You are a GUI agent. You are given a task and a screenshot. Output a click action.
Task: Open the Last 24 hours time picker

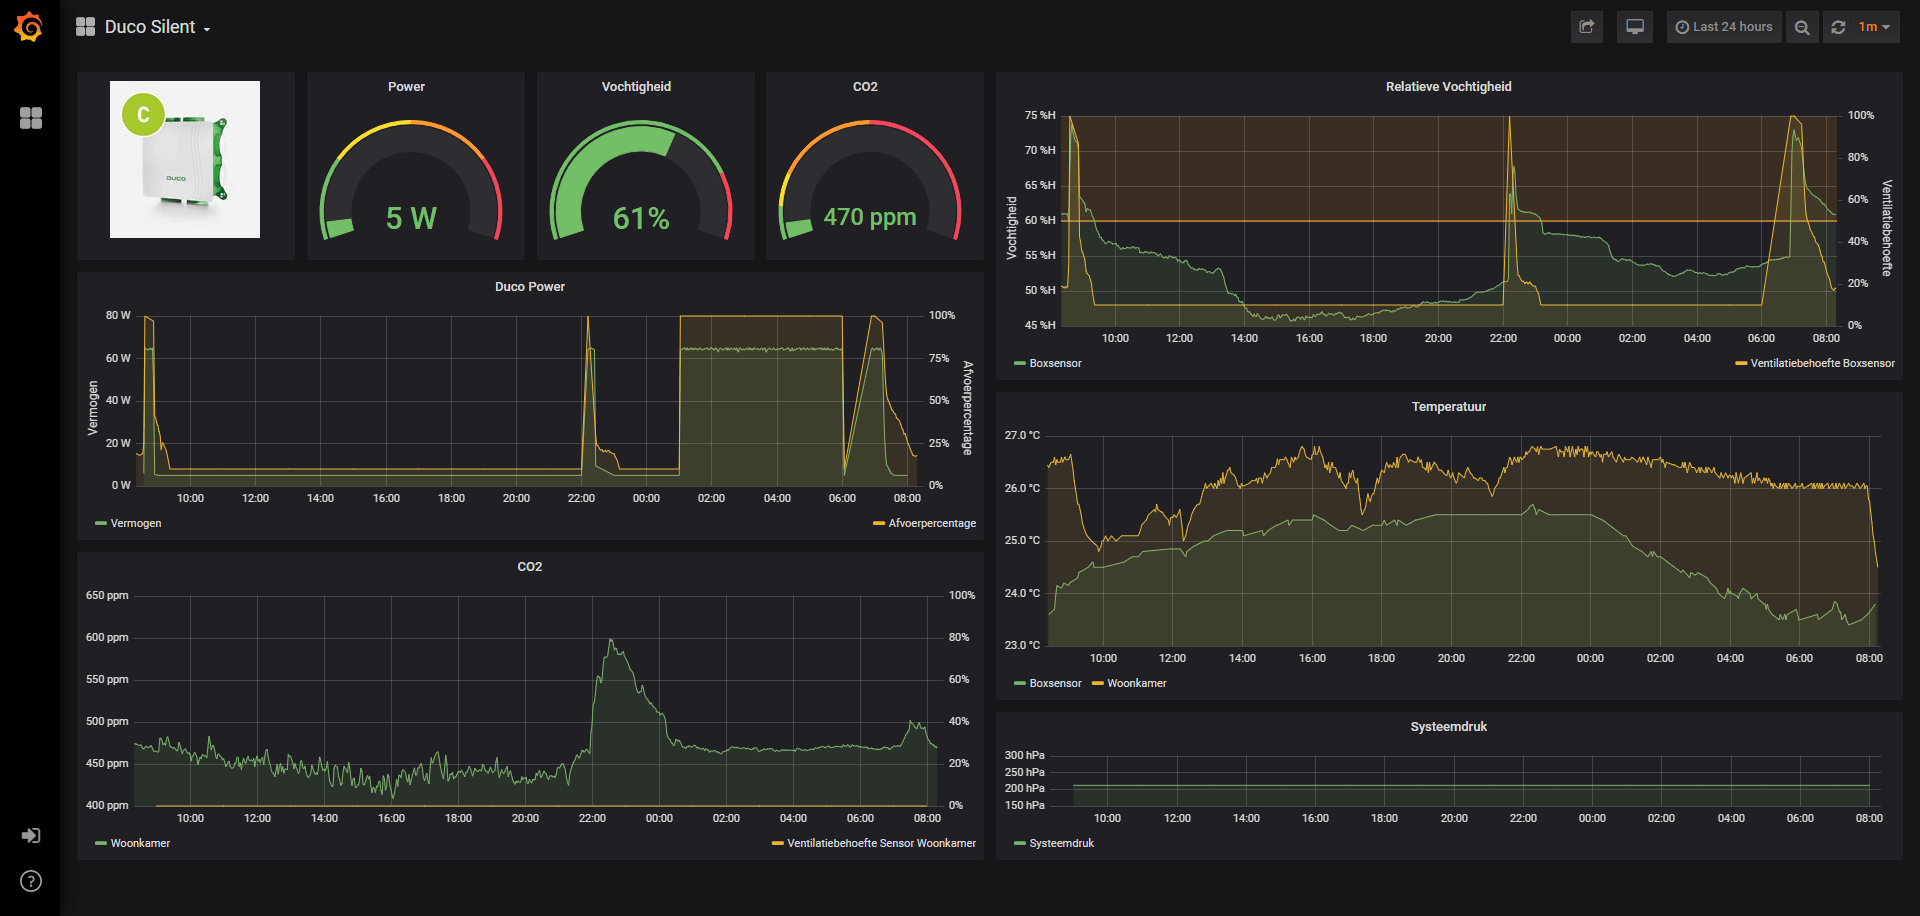point(1724,27)
